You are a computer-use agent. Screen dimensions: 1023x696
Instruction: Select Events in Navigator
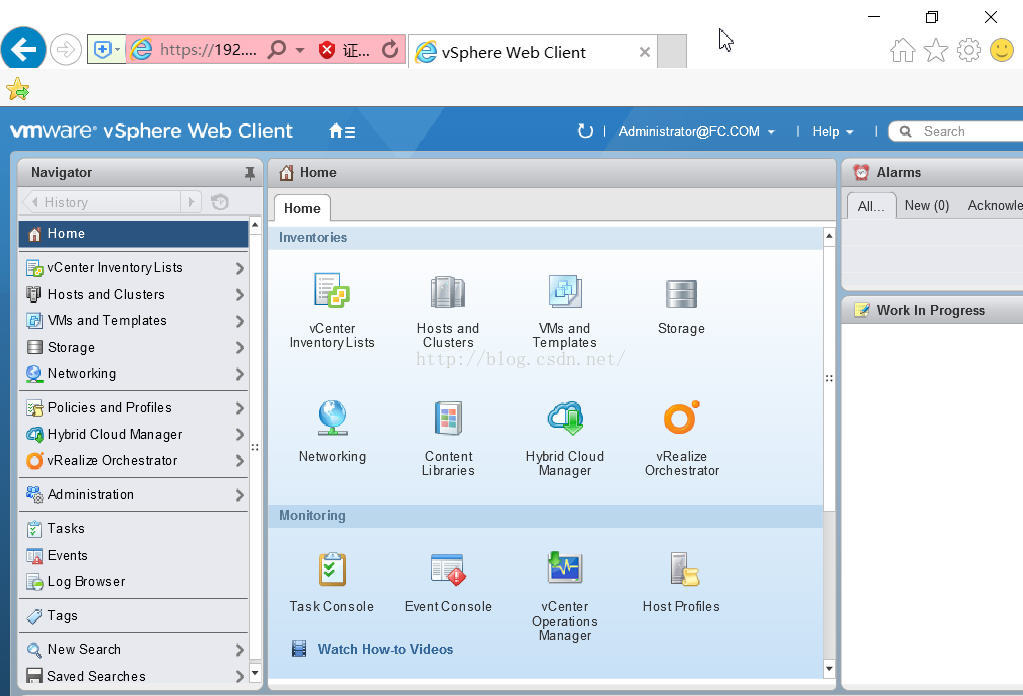134,555
